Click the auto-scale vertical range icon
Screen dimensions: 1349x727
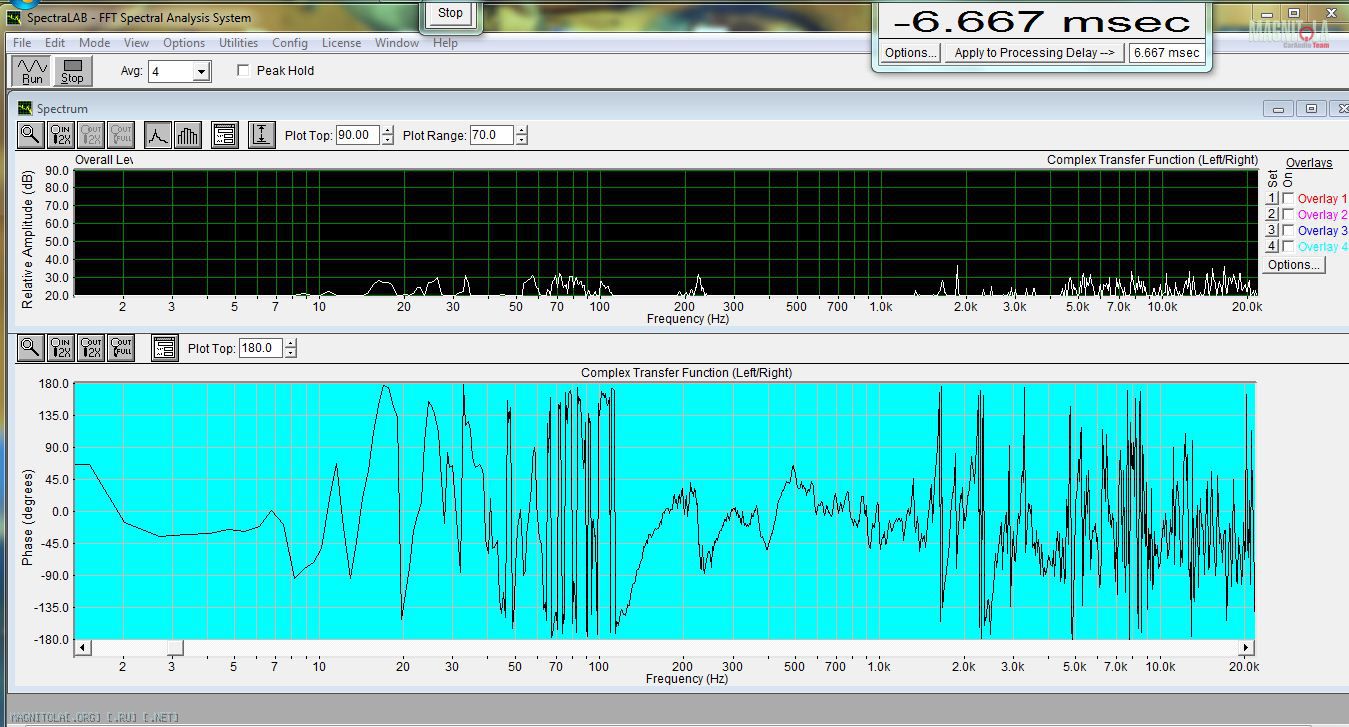(x=262, y=135)
